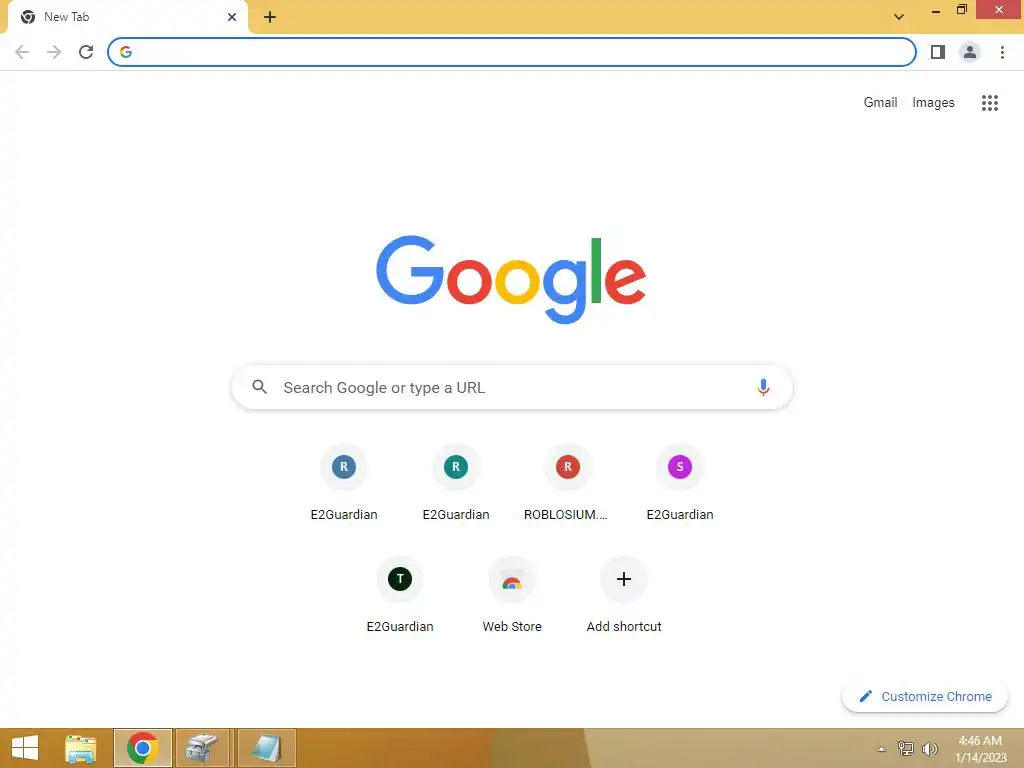Reload the current page
The image size is (1024, 768).
tap(86, 52)
